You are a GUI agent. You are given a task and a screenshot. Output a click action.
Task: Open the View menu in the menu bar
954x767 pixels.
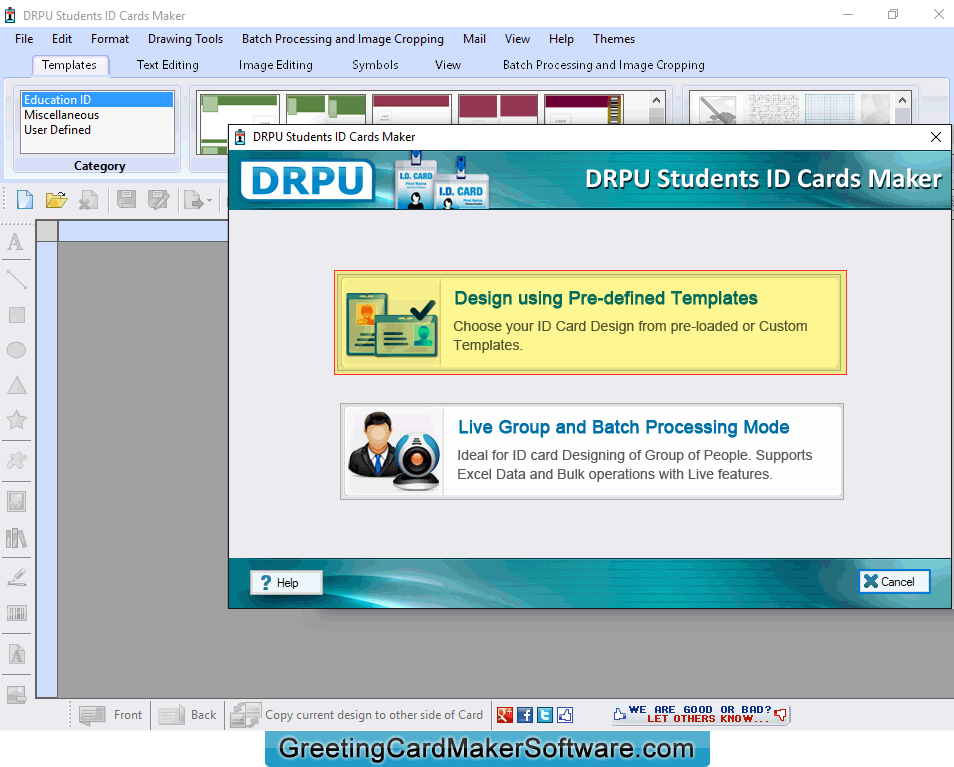pyautogui.click(x=517, y=39)
